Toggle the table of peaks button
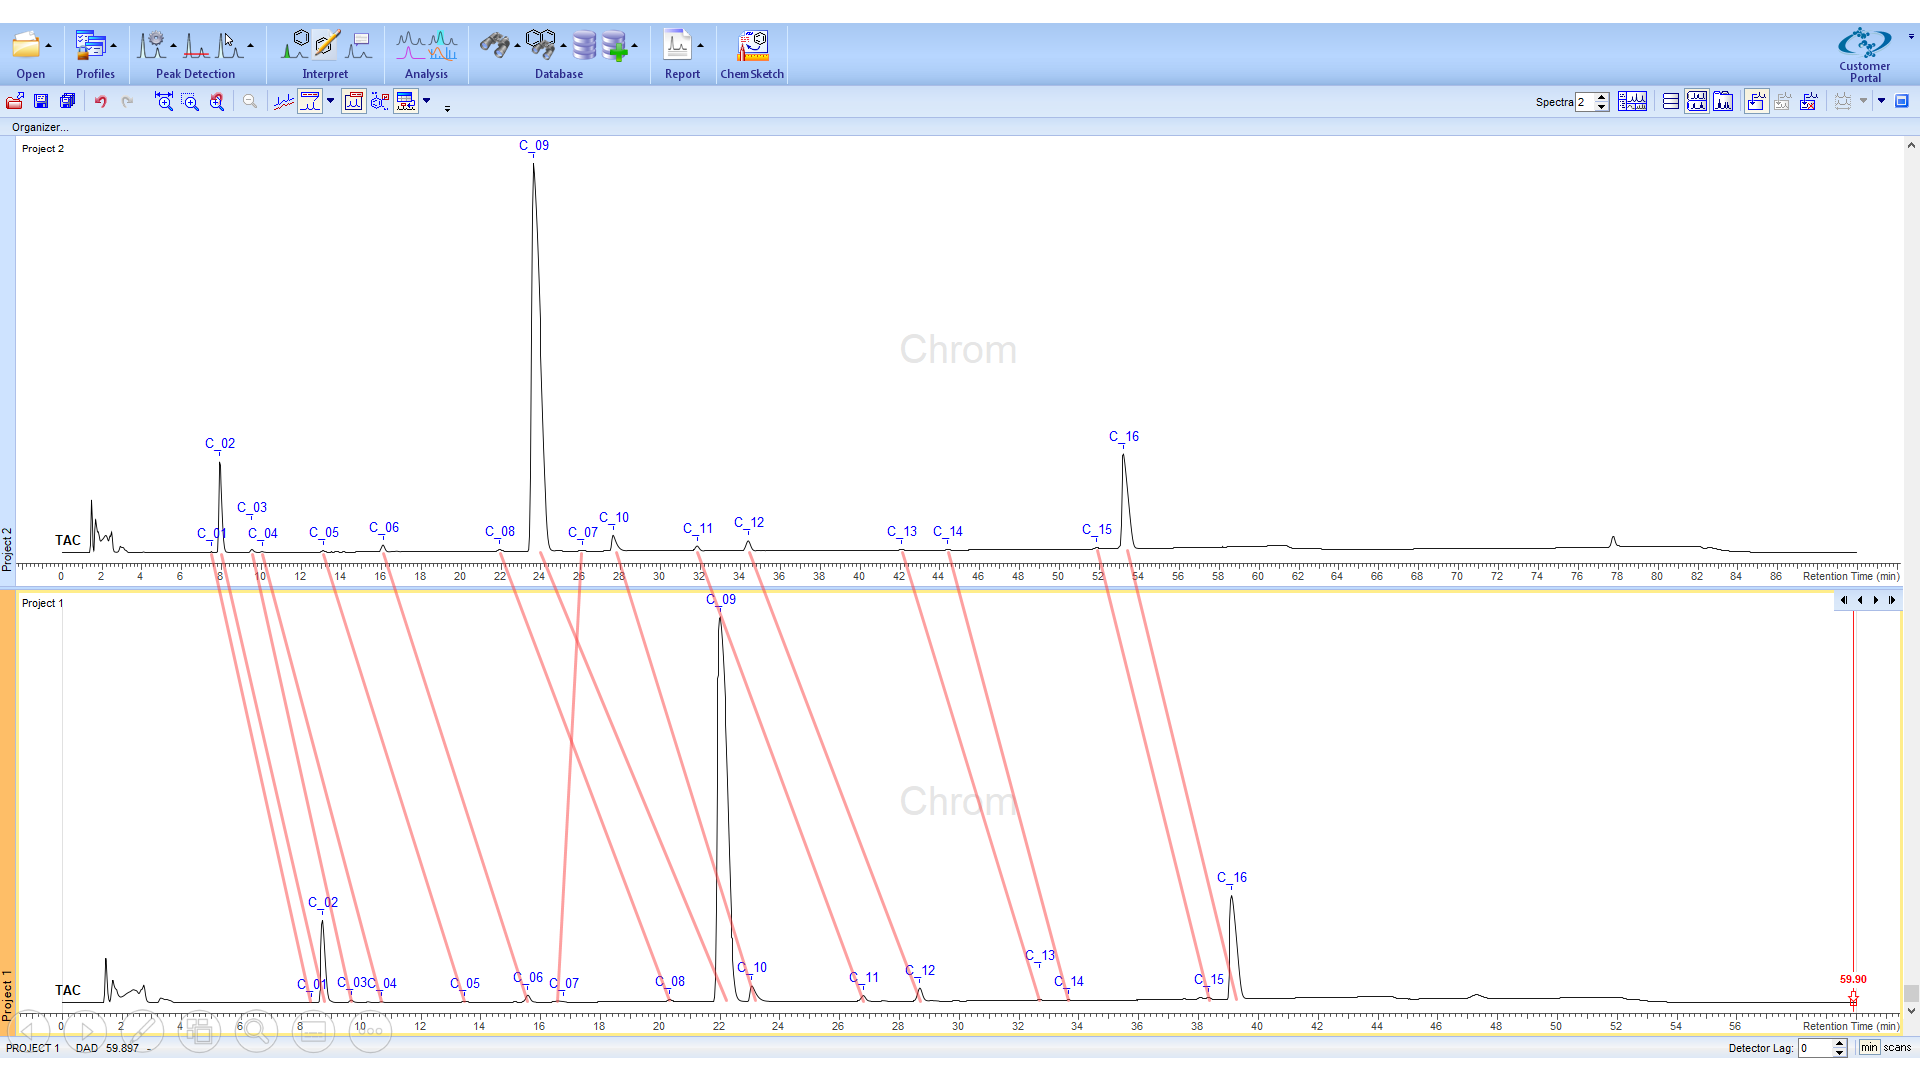The image size is (1920, 1080). (405, 101)
